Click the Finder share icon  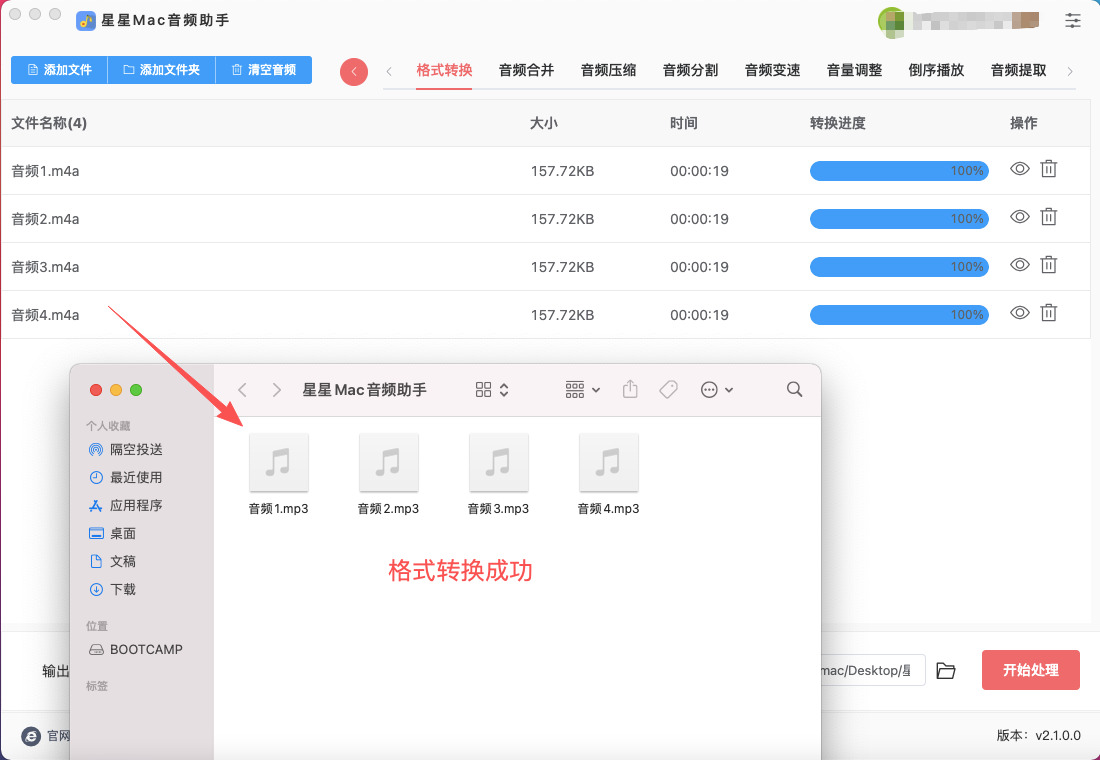tap(630, 390)
